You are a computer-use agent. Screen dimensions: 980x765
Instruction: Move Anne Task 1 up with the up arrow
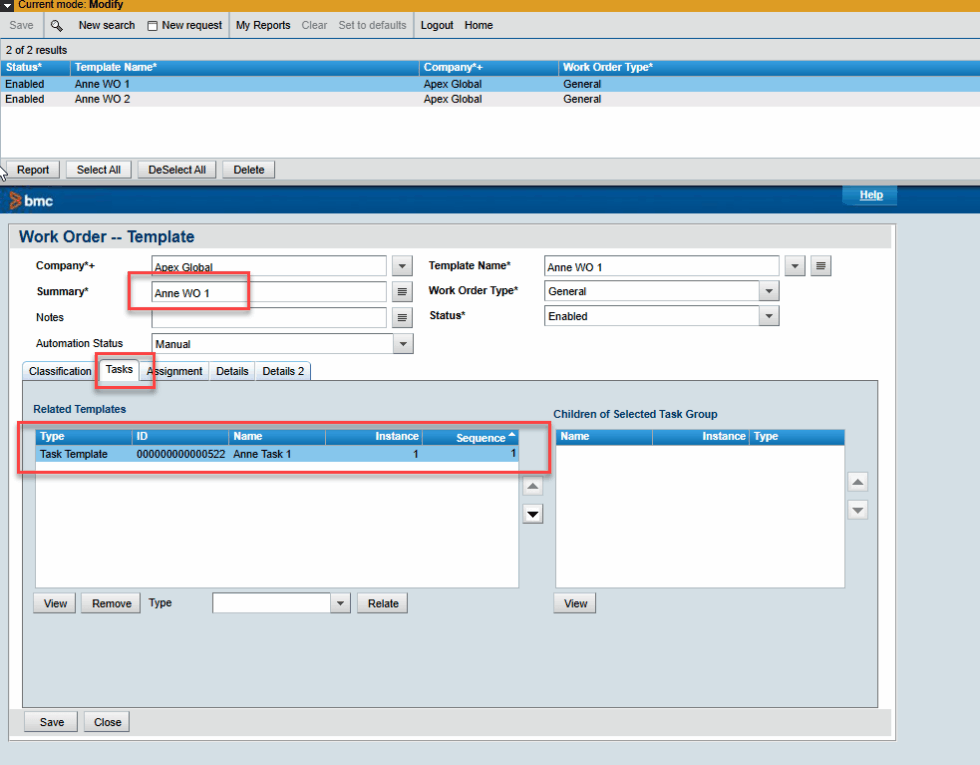click(532, 486)
